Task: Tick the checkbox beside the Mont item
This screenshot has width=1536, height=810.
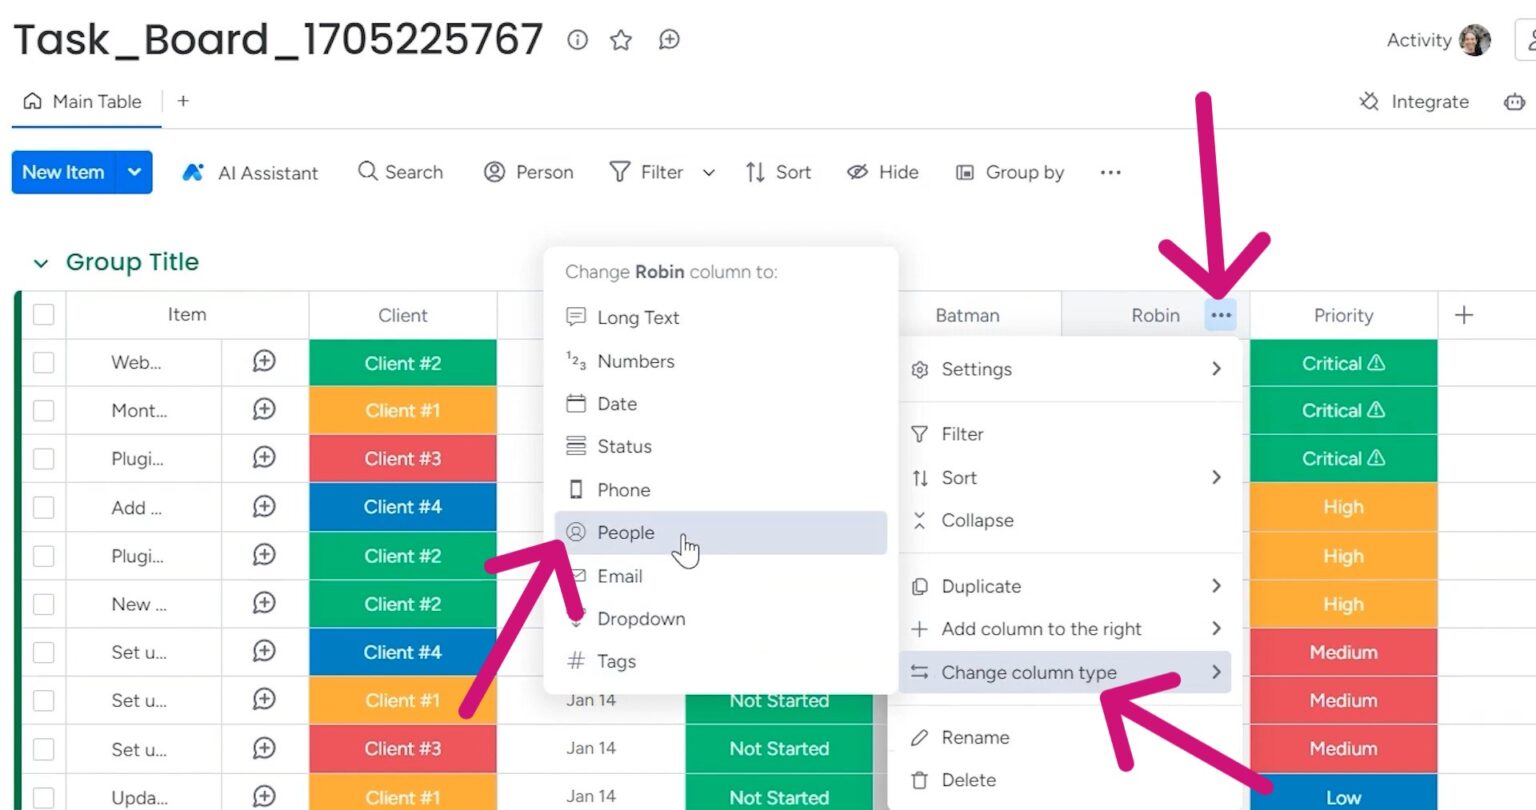Action: tap(43, 410)
